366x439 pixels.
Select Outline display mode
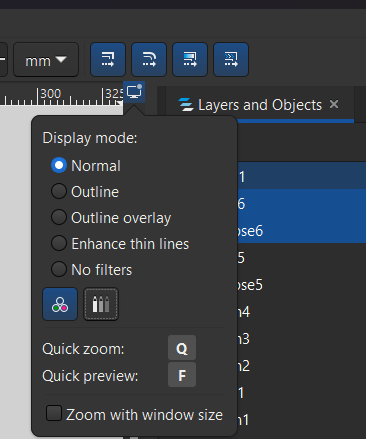coord(85,192)
